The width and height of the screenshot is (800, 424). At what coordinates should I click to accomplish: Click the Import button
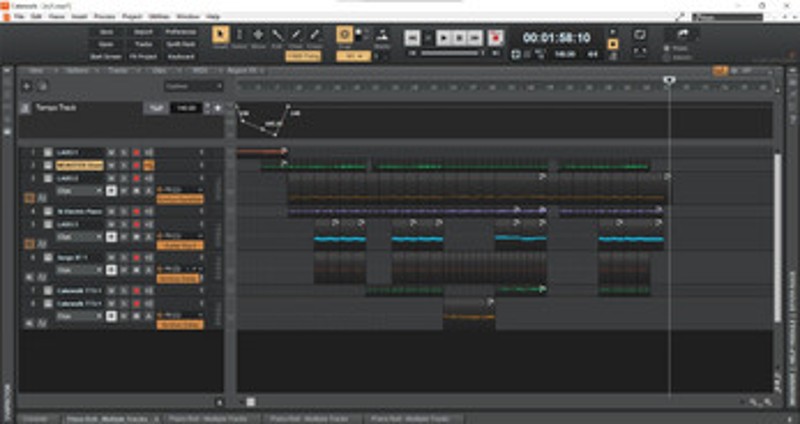click(143, 32)
